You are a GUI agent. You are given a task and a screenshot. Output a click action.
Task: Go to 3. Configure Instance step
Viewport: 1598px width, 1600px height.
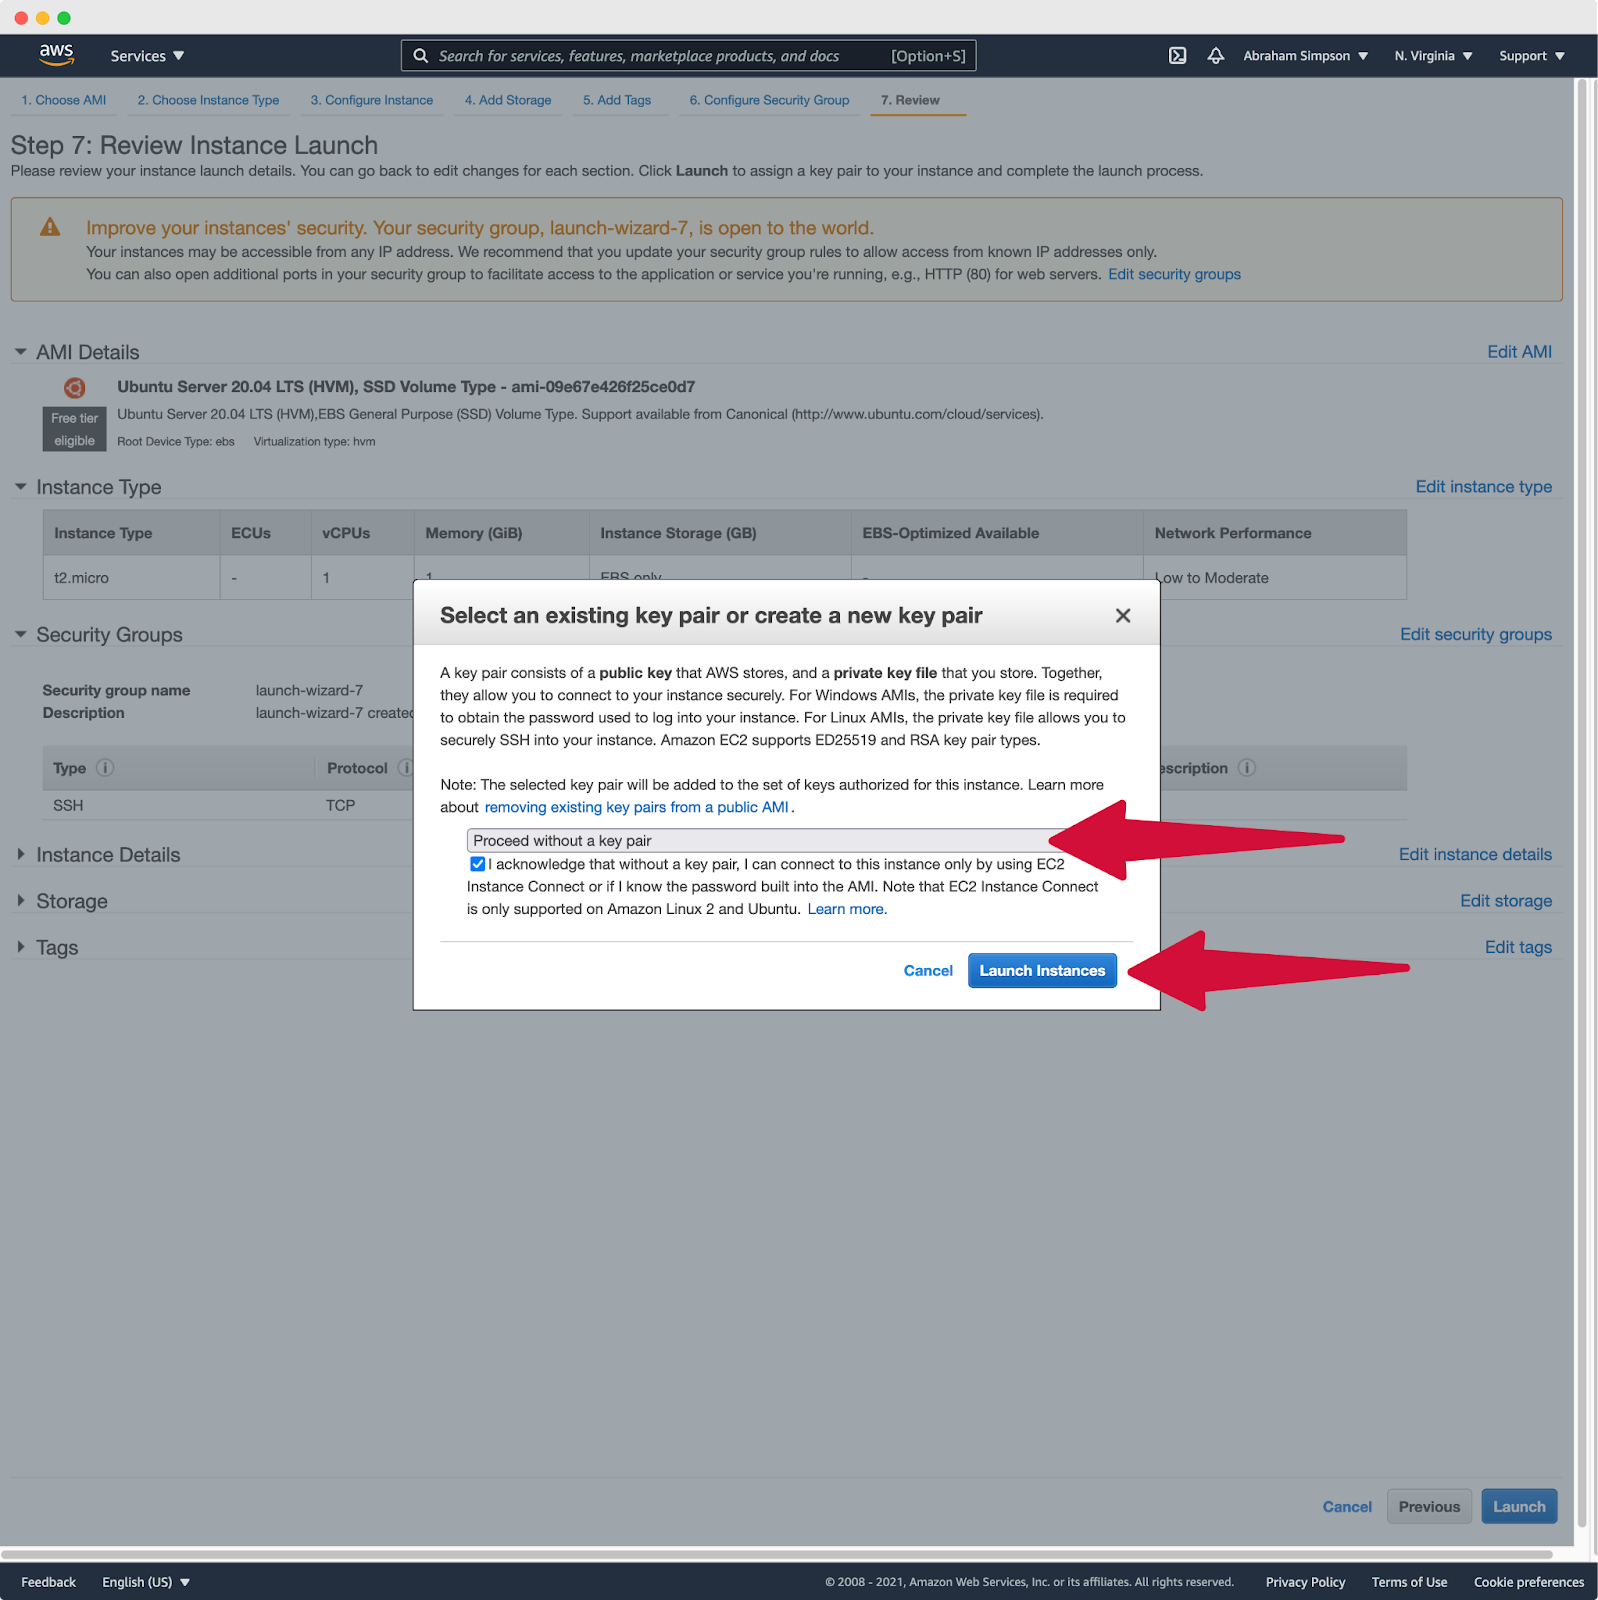(372, 100)
